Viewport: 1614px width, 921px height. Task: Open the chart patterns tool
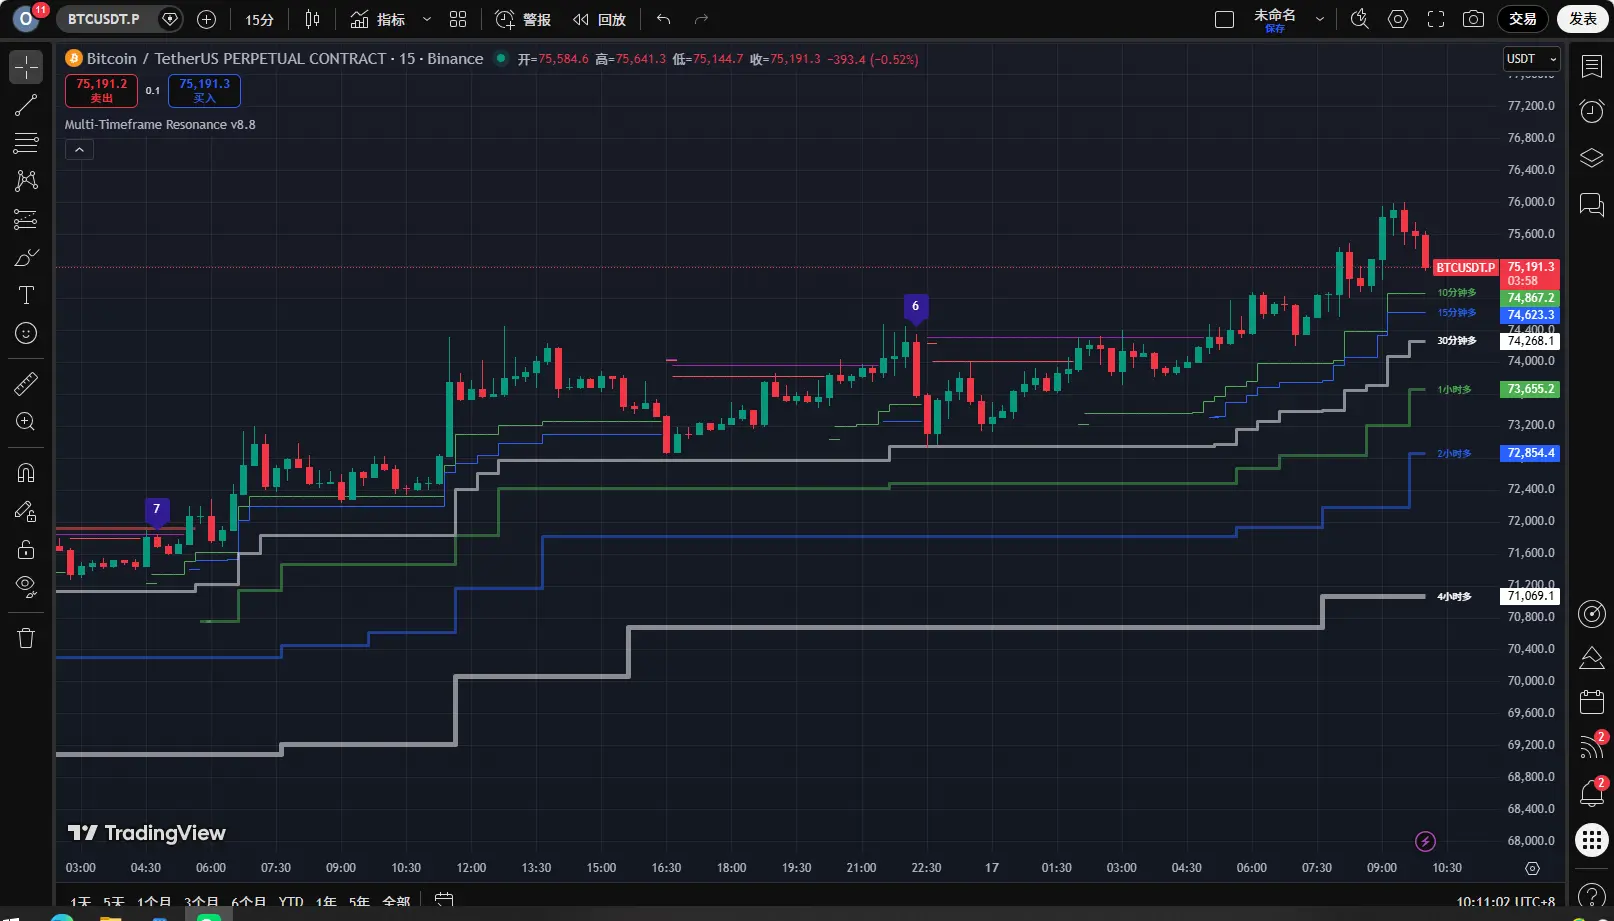click(26, 181)
